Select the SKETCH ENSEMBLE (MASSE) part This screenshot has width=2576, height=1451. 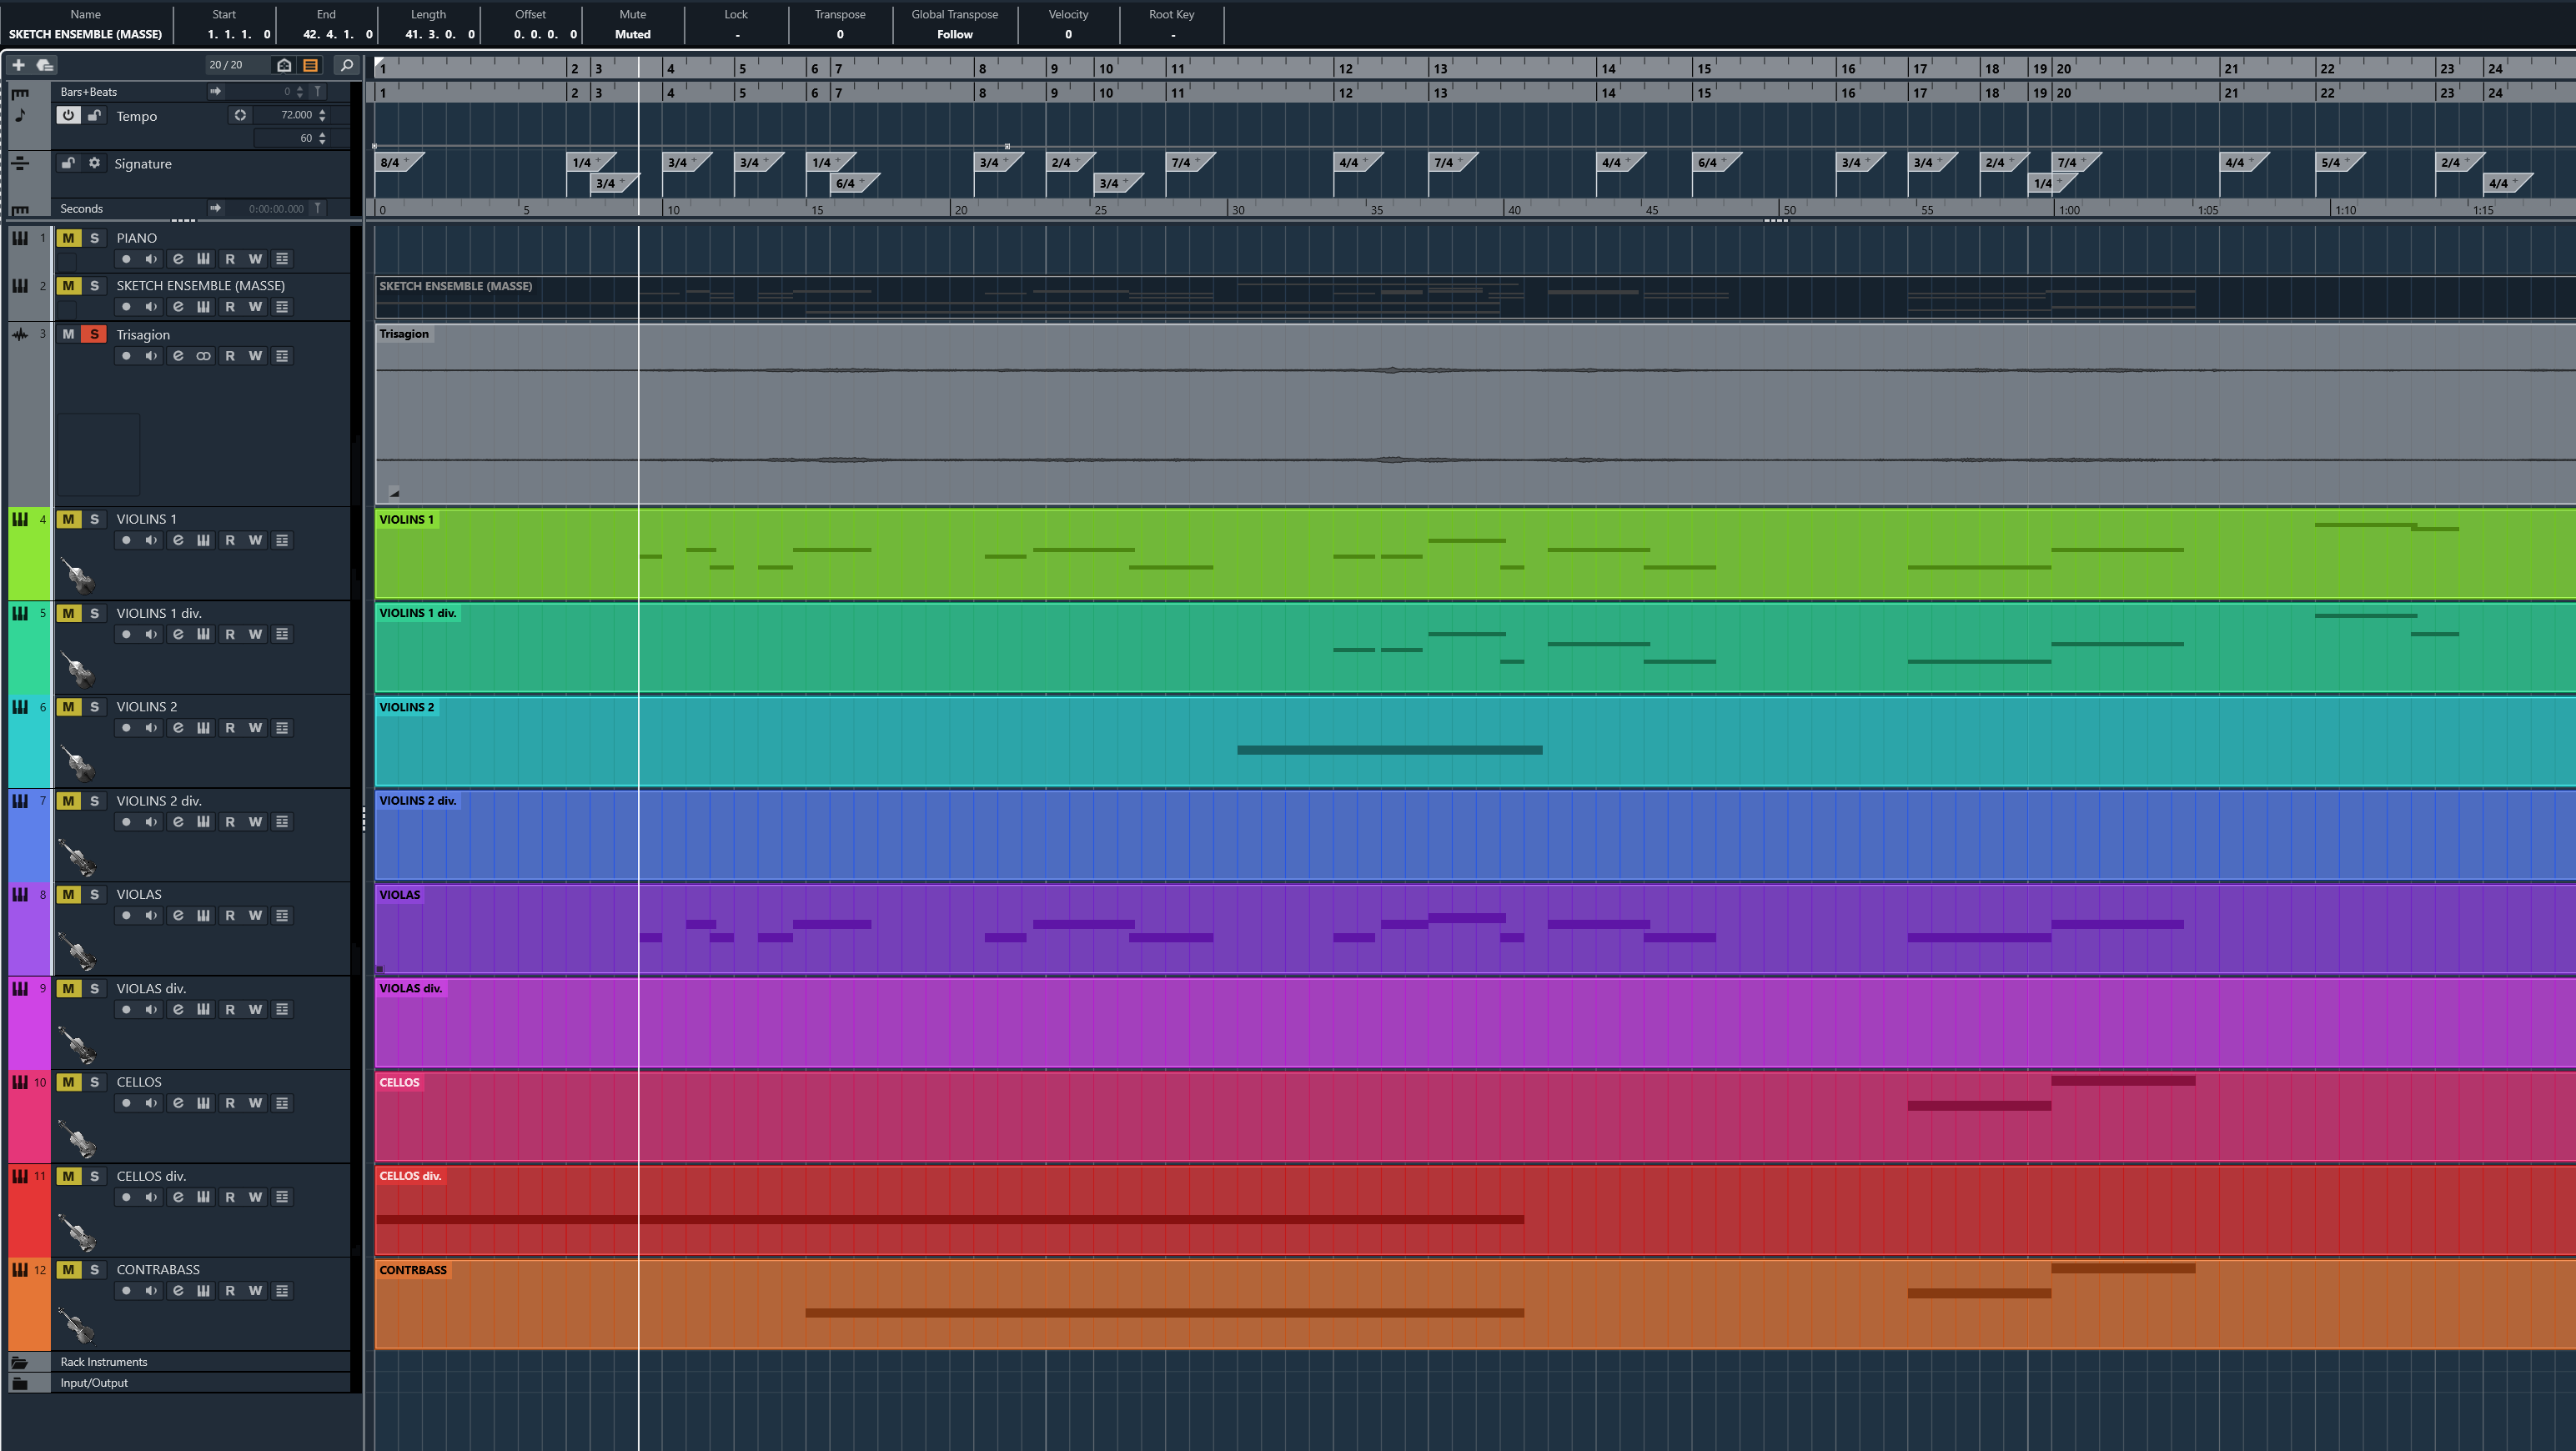[1475, 297]
